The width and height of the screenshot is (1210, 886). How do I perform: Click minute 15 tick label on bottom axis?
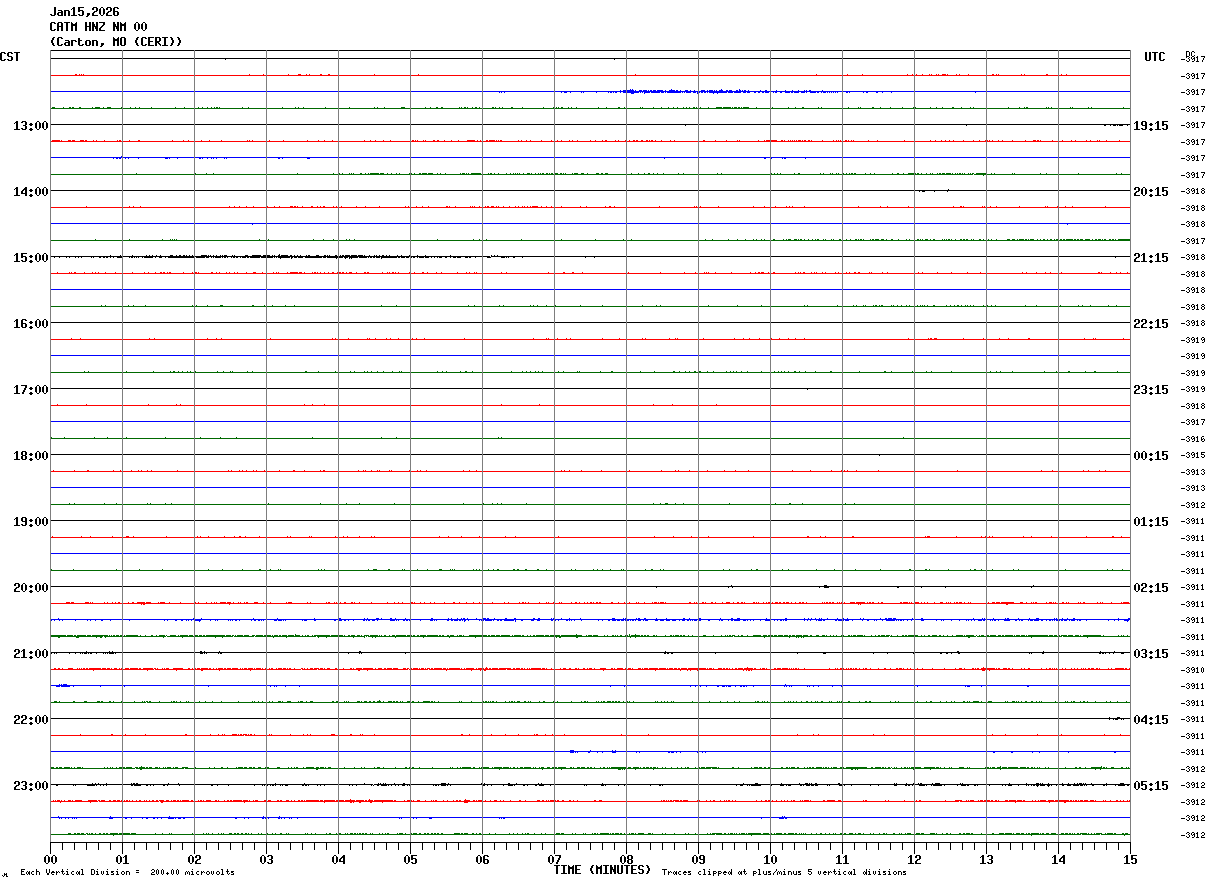pos(1130,859)
